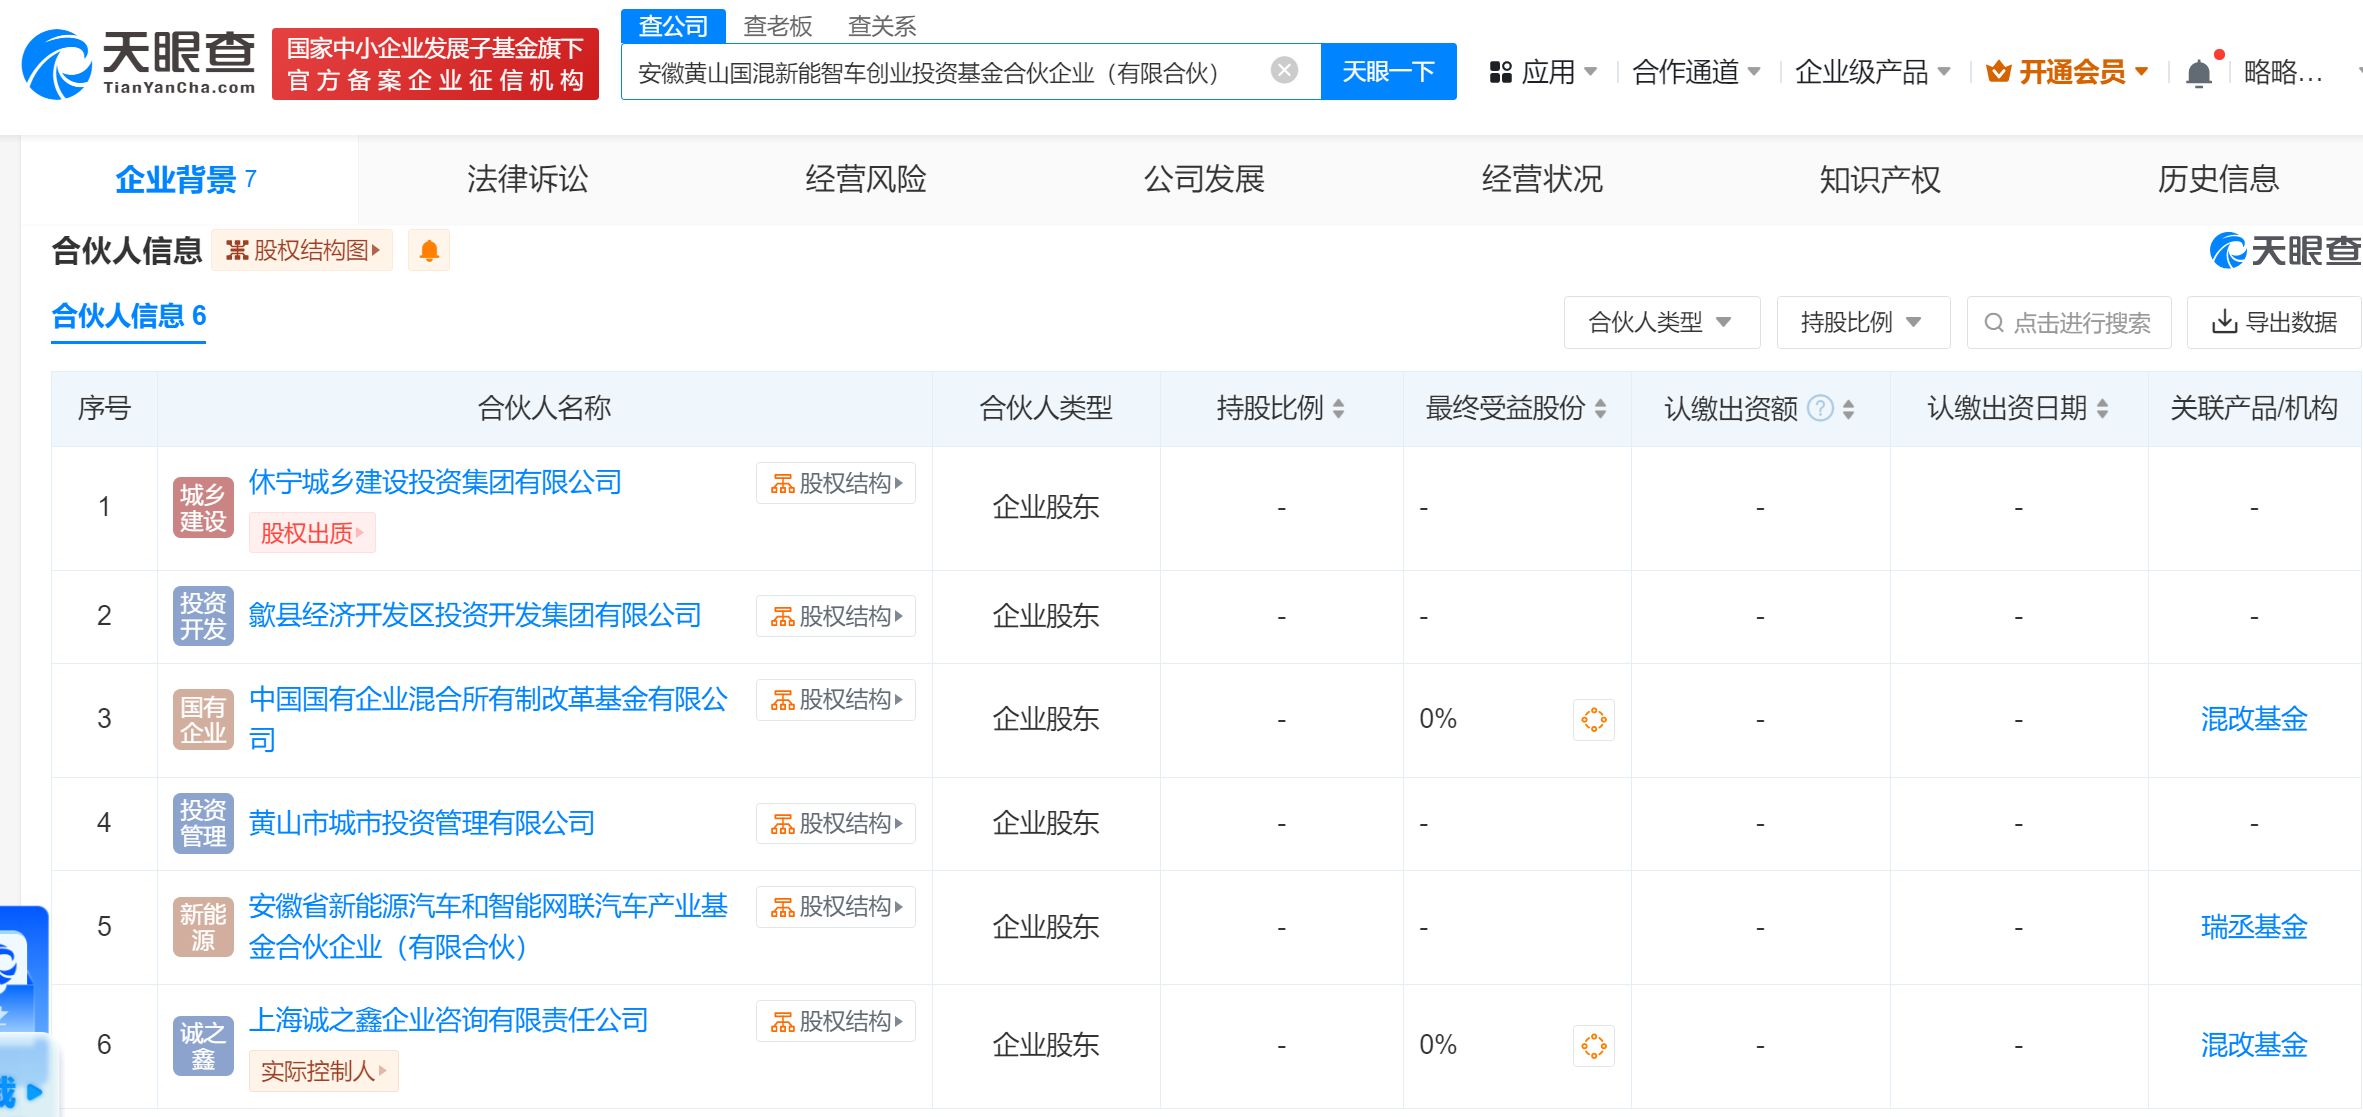The height and width of the screenshot is (1117, 2363).
Task: Expand the 合伙人类型 filter dropdown
Action: pyautogui.click(x=1661, y=322)
